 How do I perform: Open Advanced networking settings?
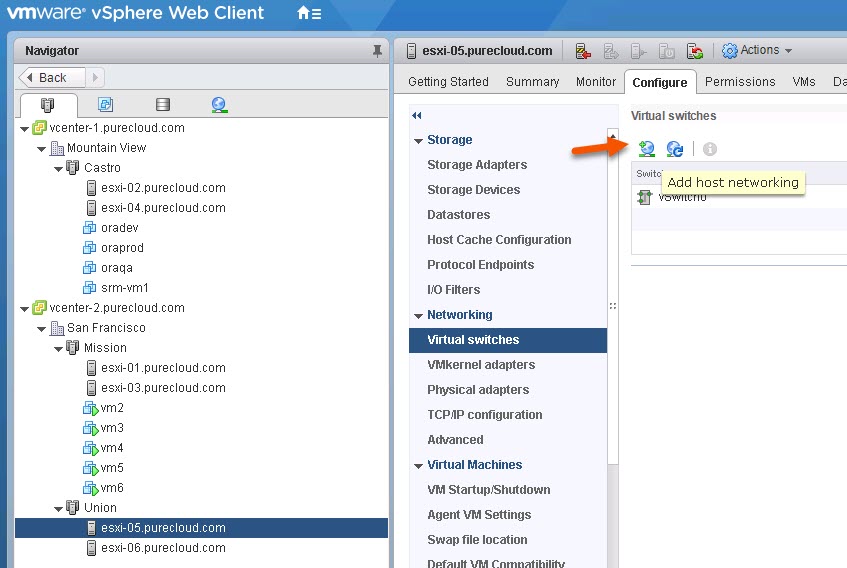pos(455,439)
